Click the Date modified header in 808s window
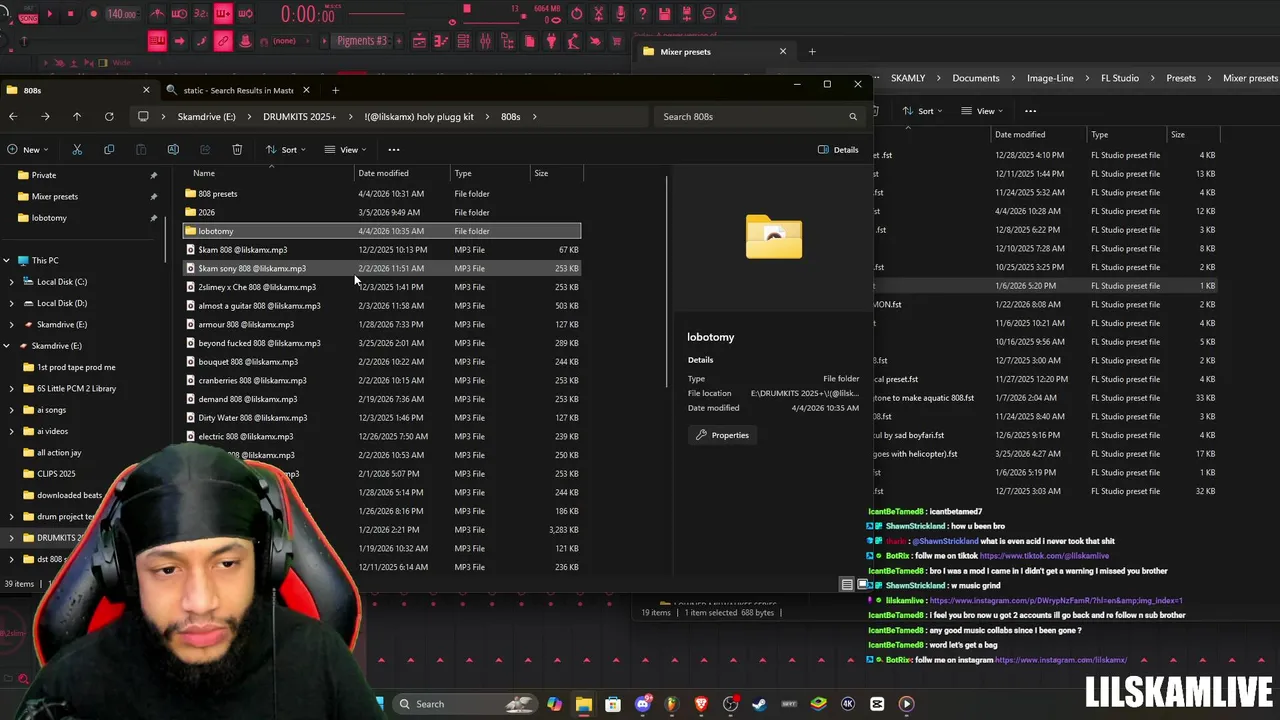Screen dimensions: 1280x720 point(383,173)
